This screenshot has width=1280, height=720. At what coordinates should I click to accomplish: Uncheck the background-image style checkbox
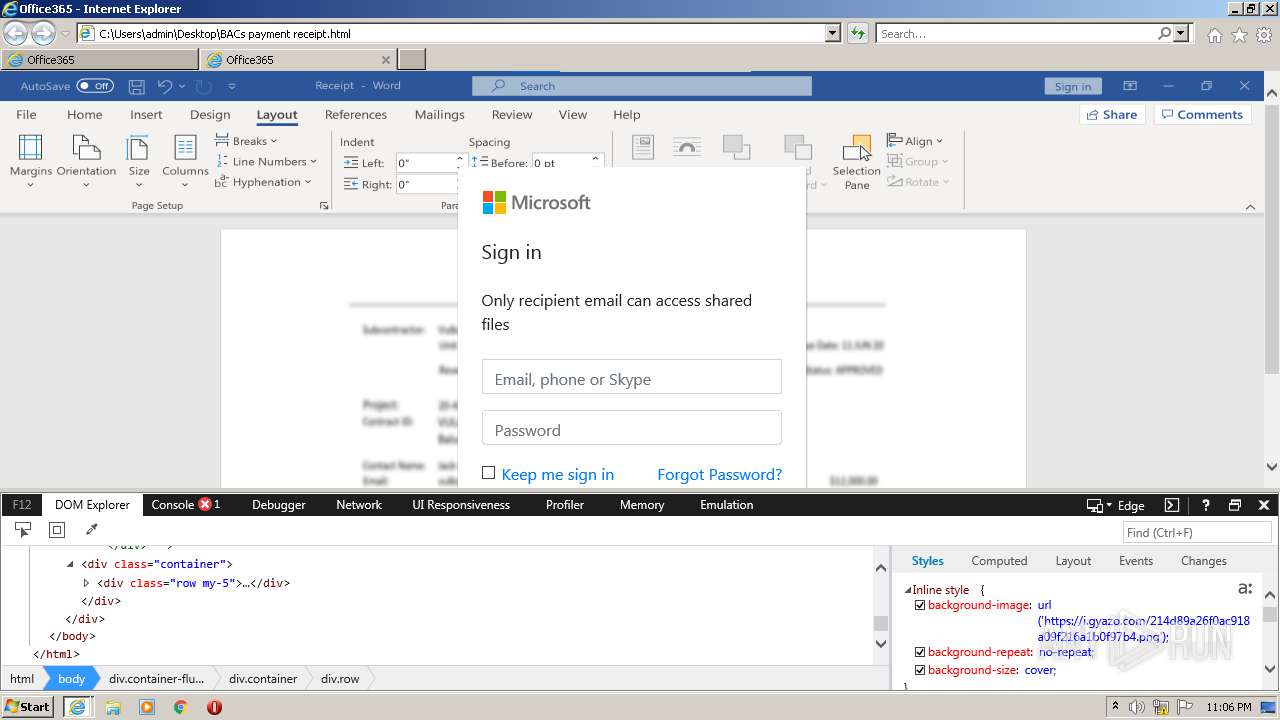pos(920,605)
